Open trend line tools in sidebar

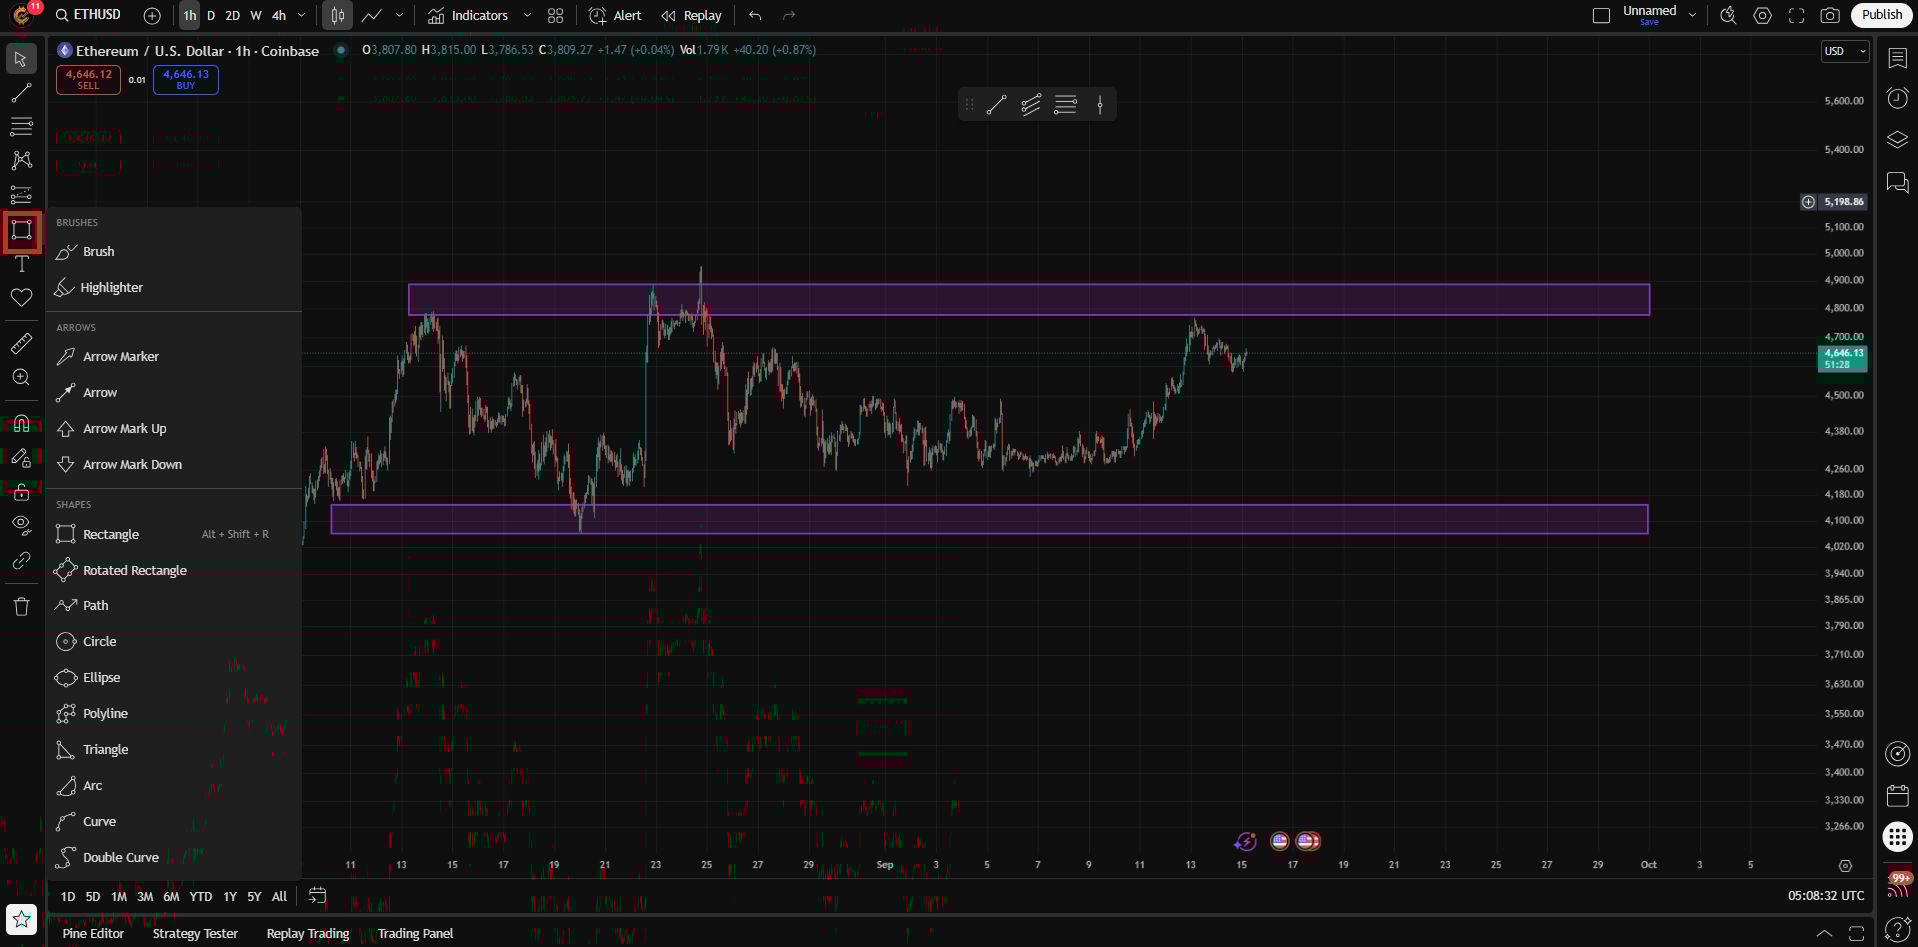(21, 93)
